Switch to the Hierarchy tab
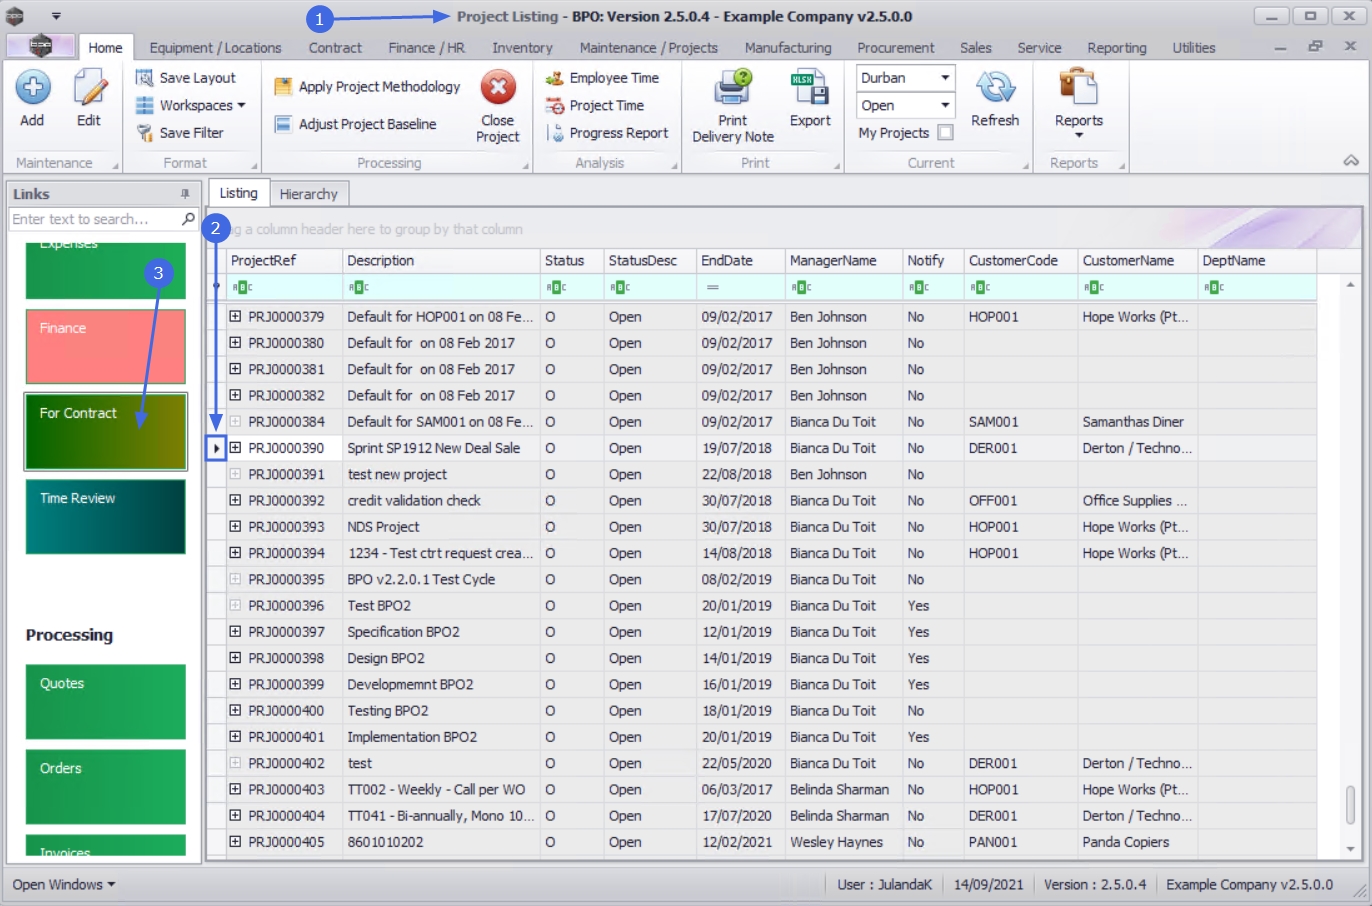The width and height of the screenshot is (1372, 906). (x=308, y=194)
